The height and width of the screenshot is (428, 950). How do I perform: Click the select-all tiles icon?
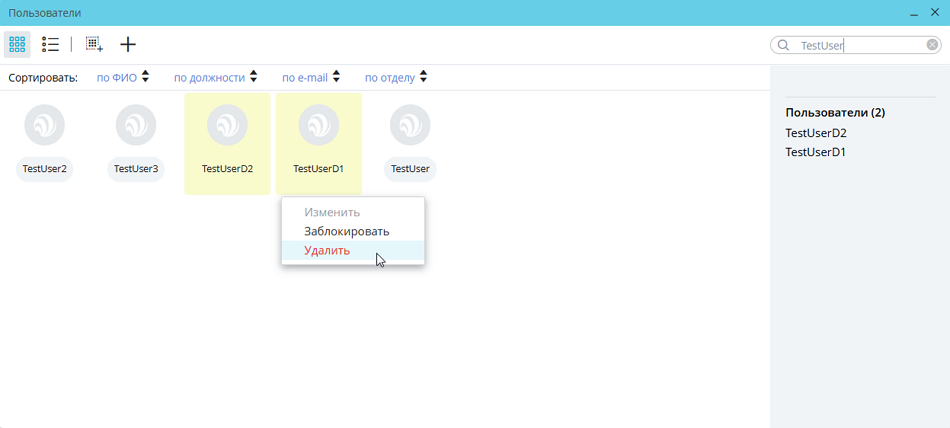[94, 44]
